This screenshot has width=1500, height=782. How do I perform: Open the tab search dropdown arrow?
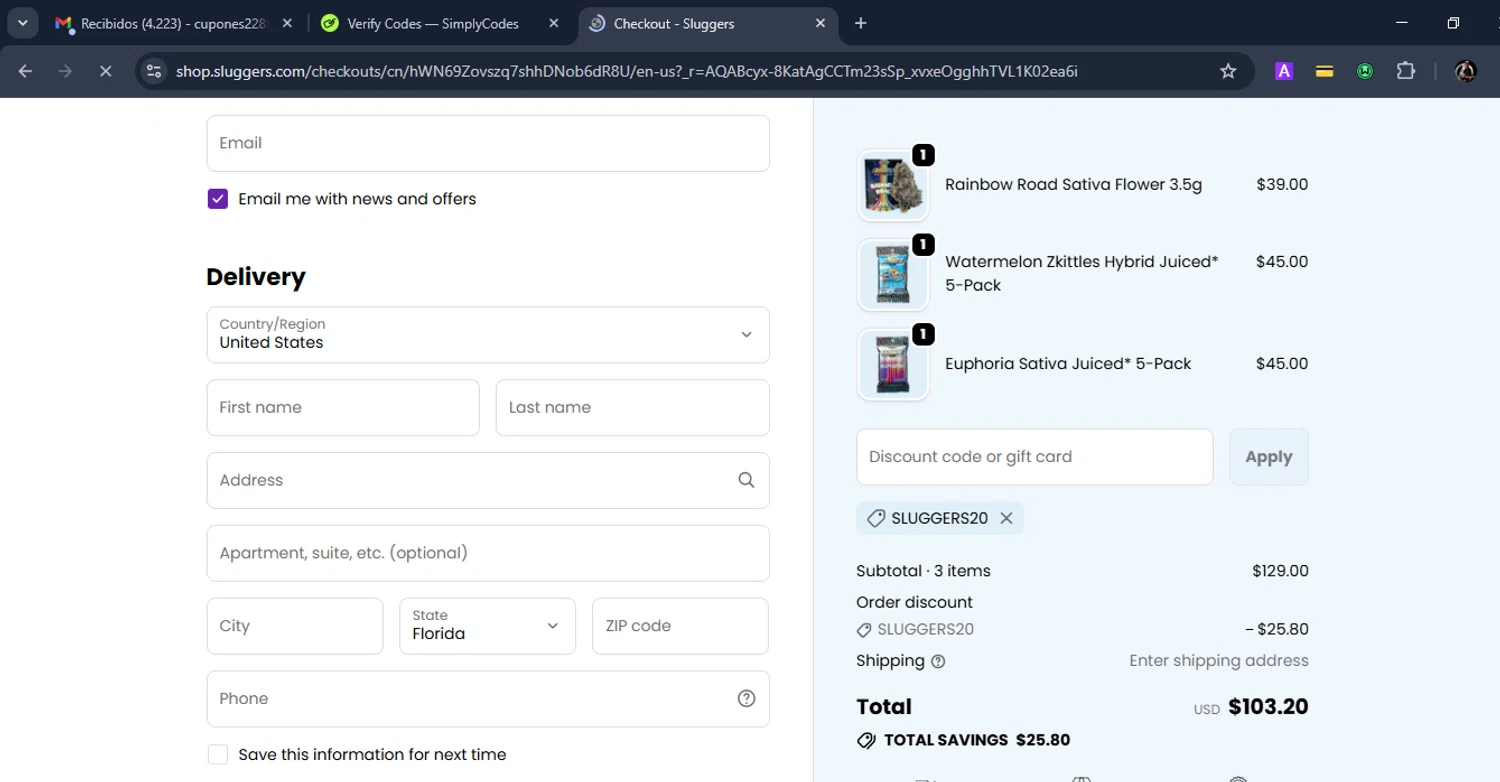click(x=22, y=23)
